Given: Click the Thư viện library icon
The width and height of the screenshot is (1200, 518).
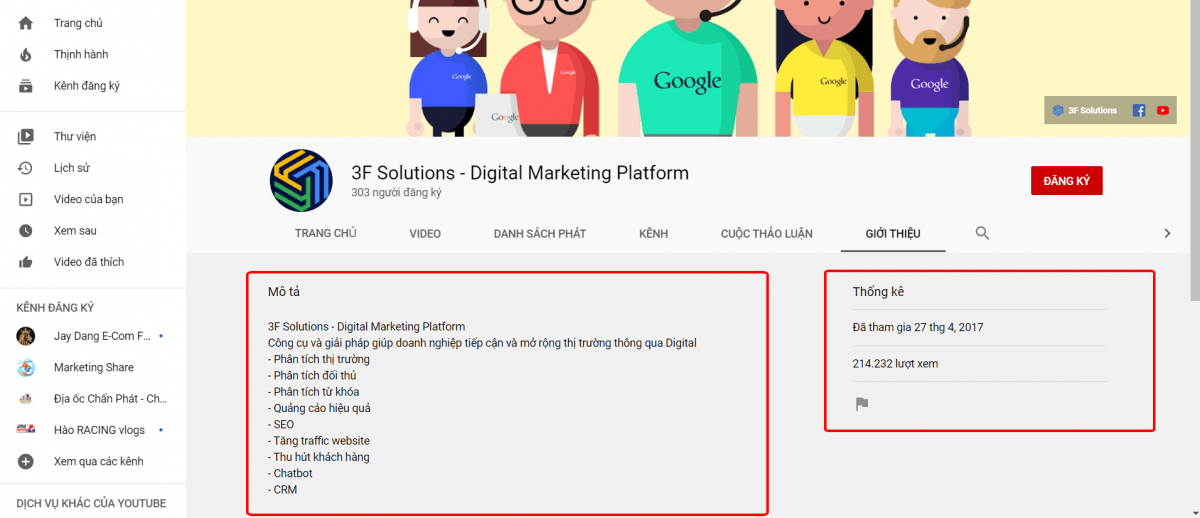Looking at the screenshot, I should point(26,136).
